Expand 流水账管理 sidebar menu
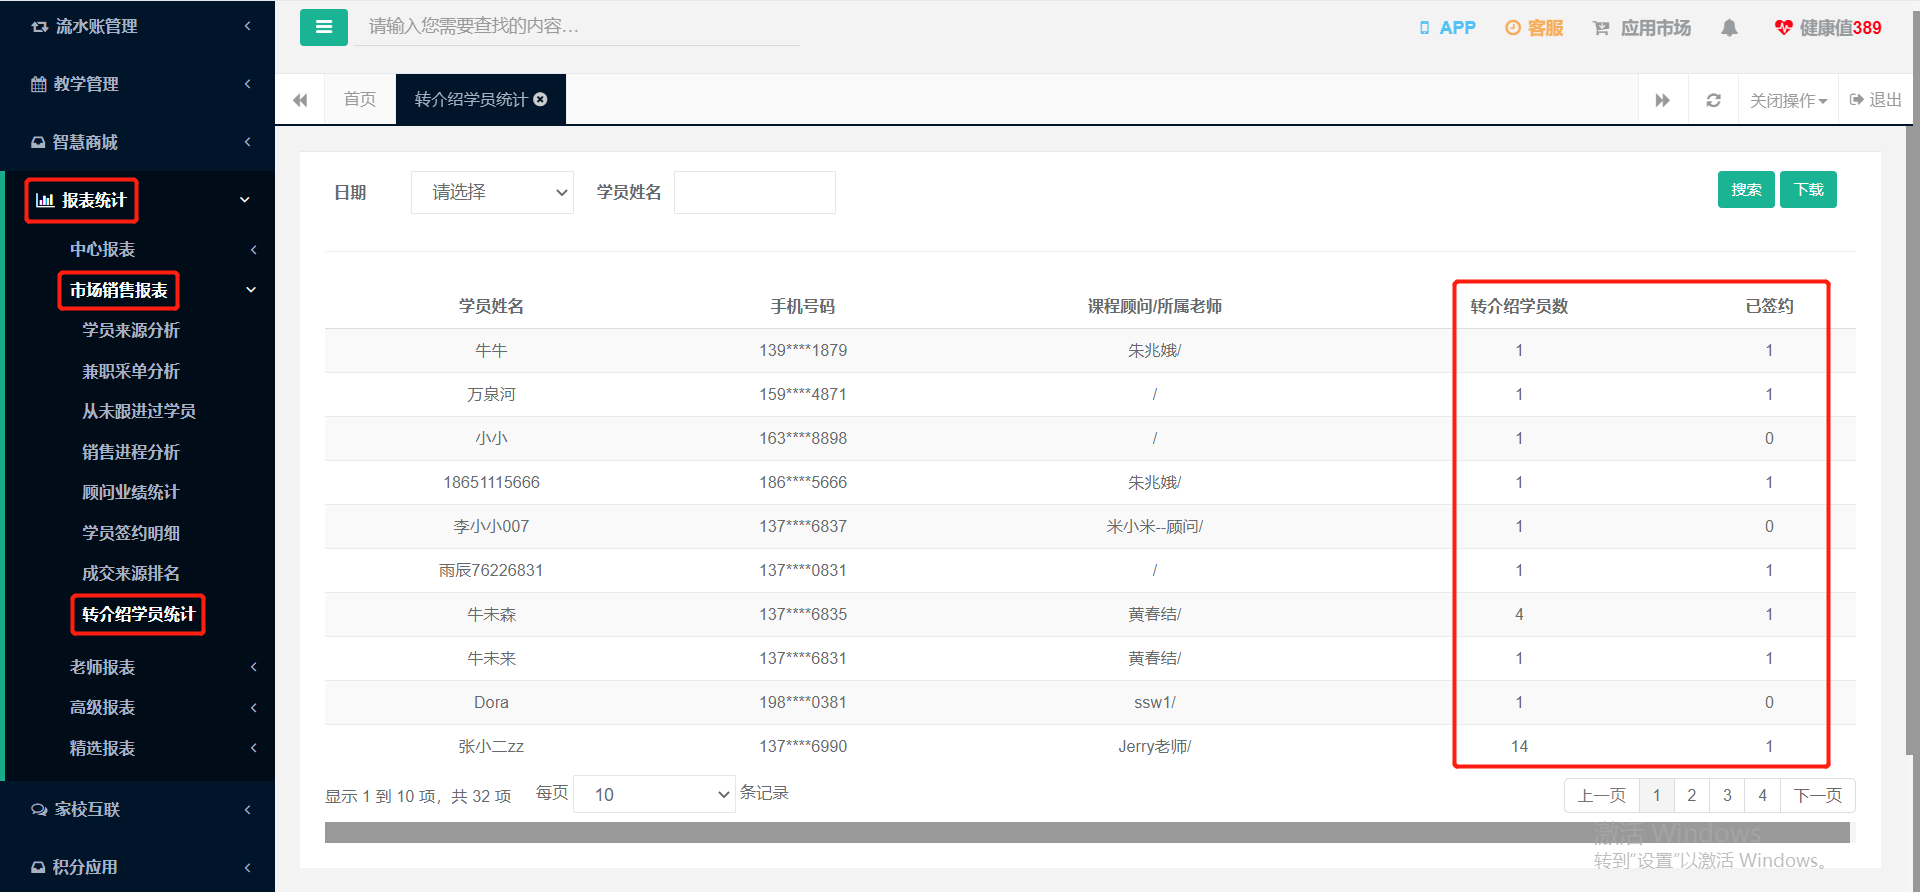The height and width of the screenshot is (892, 1920). tap(138, 27)
